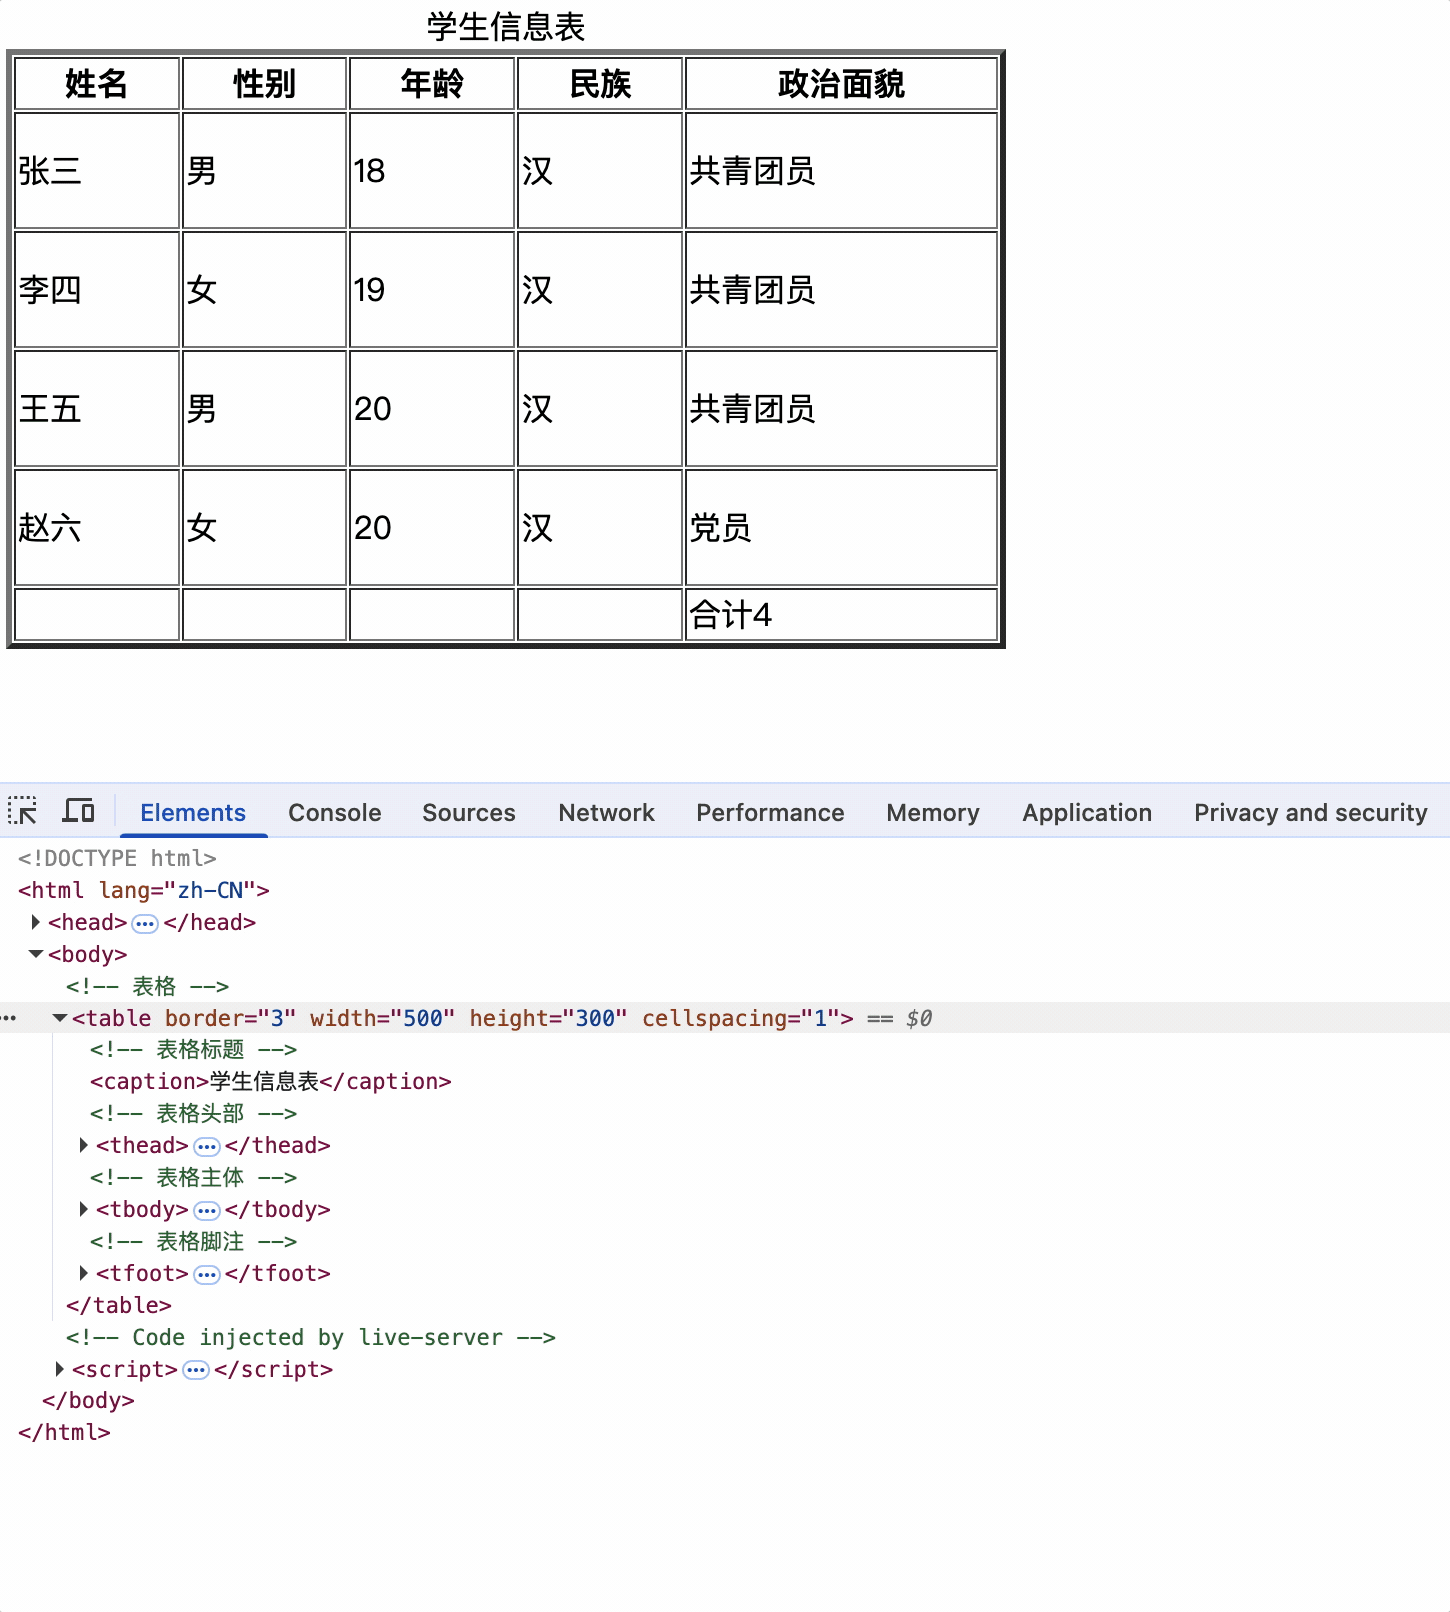The image size is (1450, 1612).
Task: Expand the thead node arrow
Action: click(x=84, y=1145)
